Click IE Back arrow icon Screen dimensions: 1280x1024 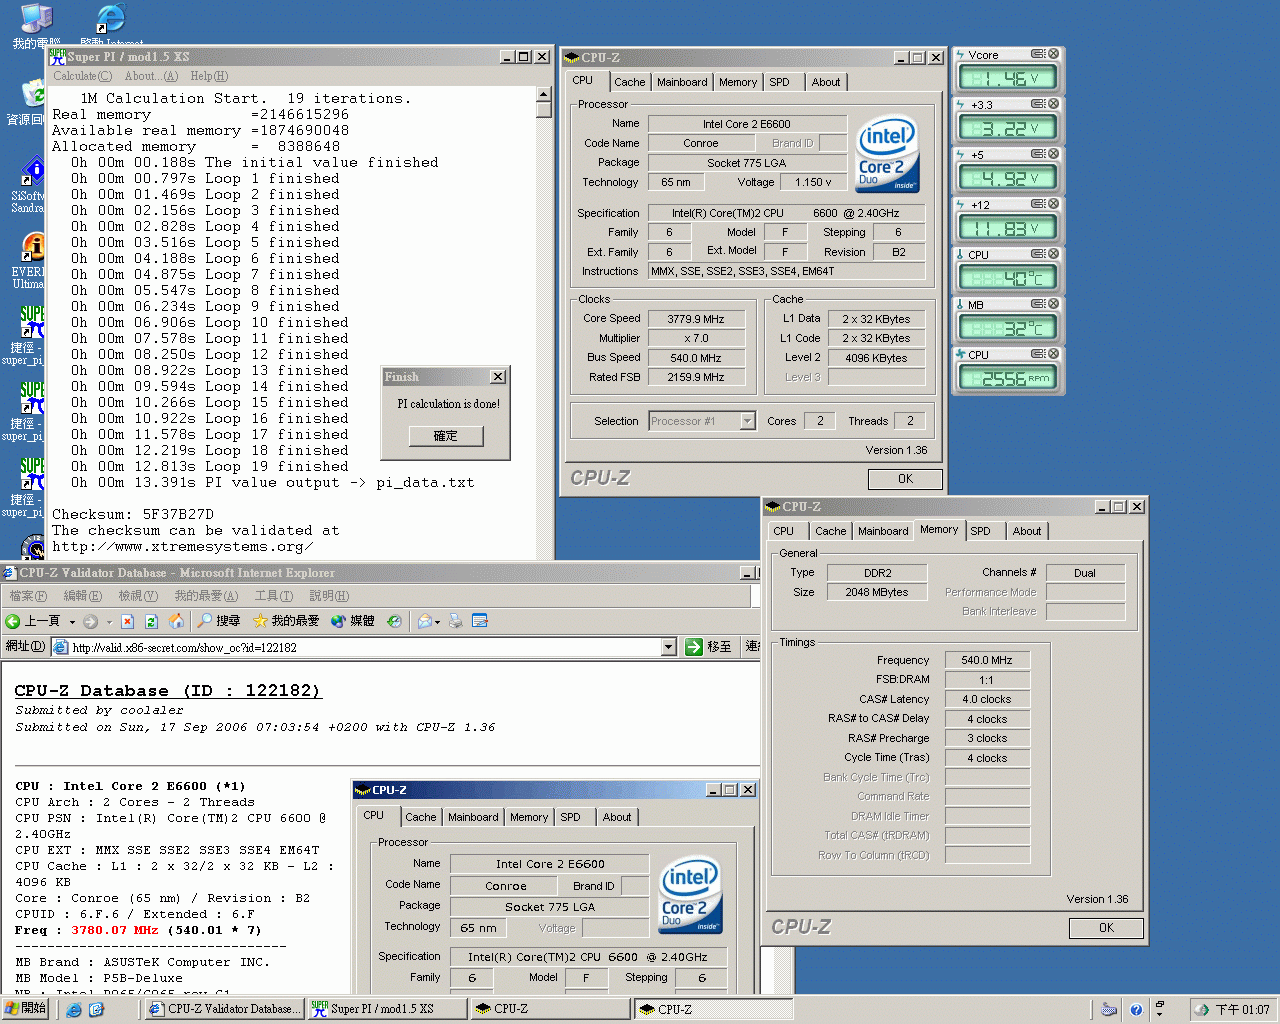(13, 621)
